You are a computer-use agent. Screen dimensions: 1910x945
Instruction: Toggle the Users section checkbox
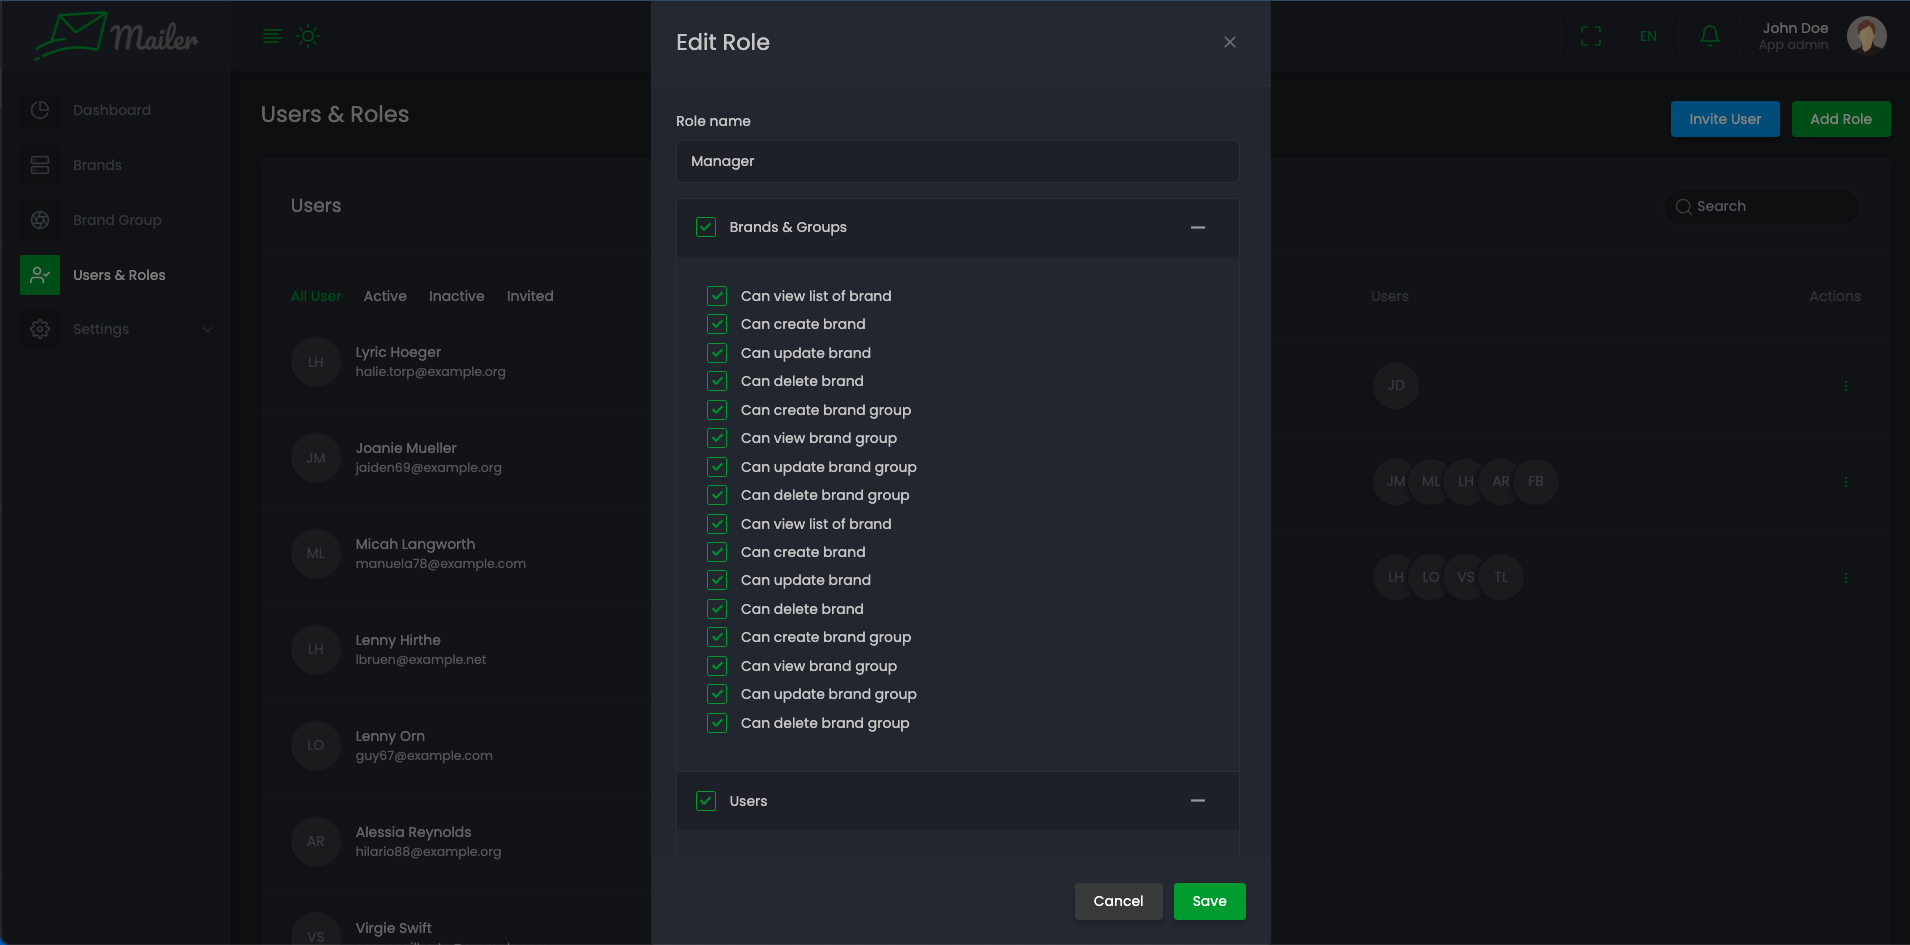(x=706, y=801)
